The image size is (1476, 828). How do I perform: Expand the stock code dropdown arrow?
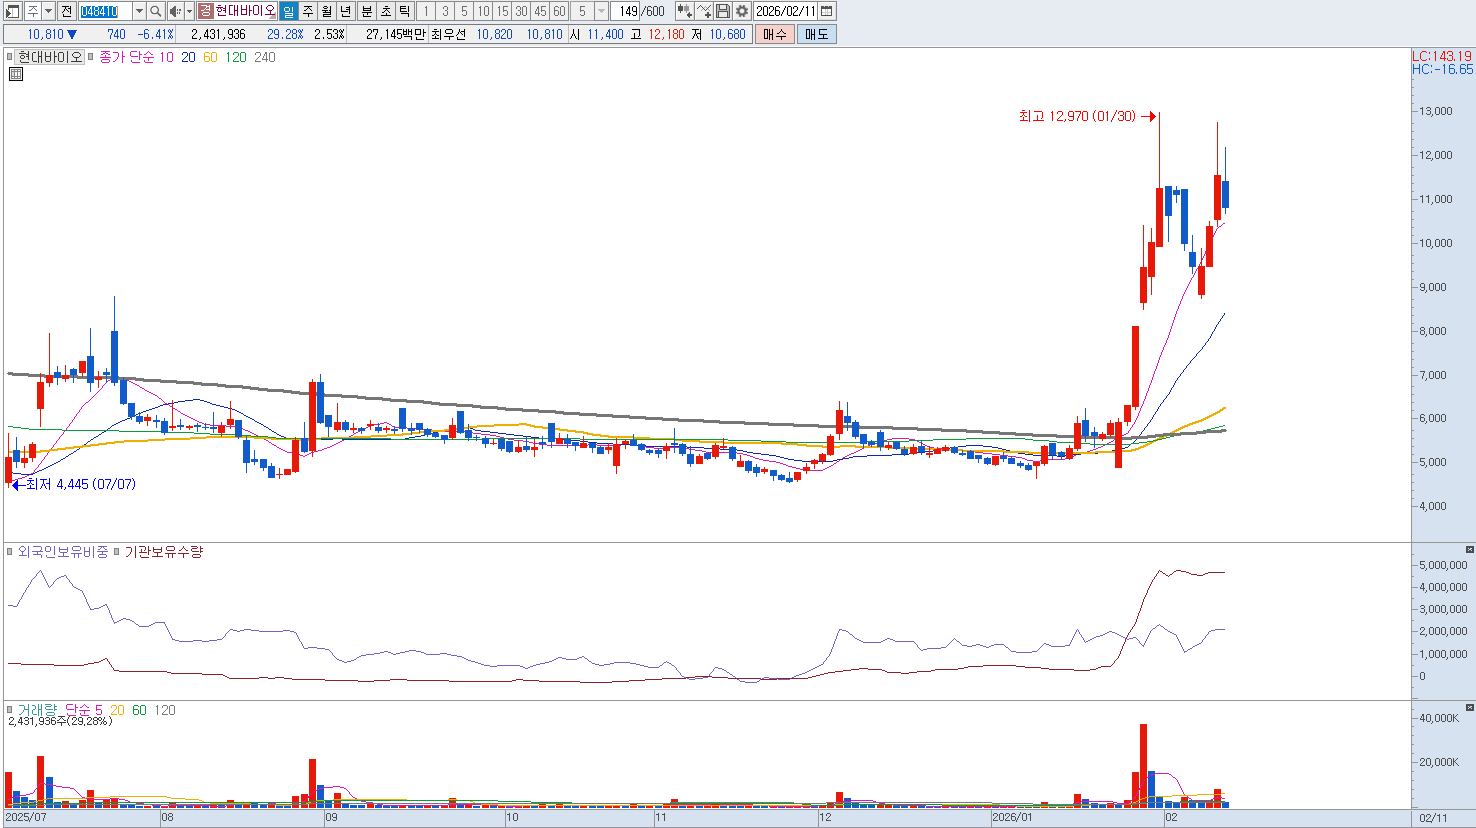139,11
